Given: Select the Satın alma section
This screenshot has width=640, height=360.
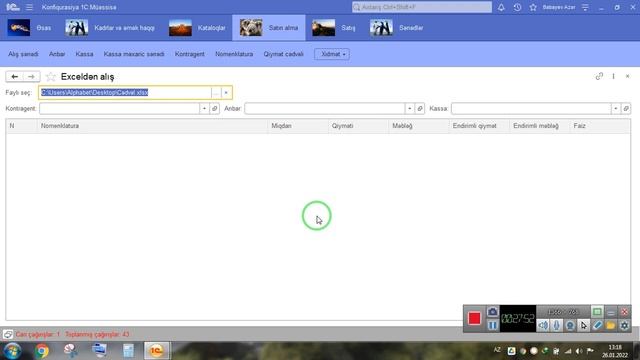Looking at the screenshot, I should tap(269, 28).
